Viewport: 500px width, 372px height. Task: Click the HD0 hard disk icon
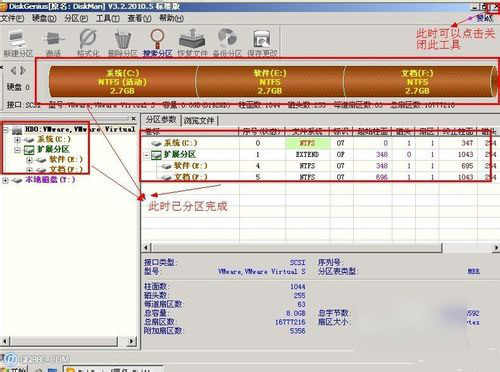(17, 130)
